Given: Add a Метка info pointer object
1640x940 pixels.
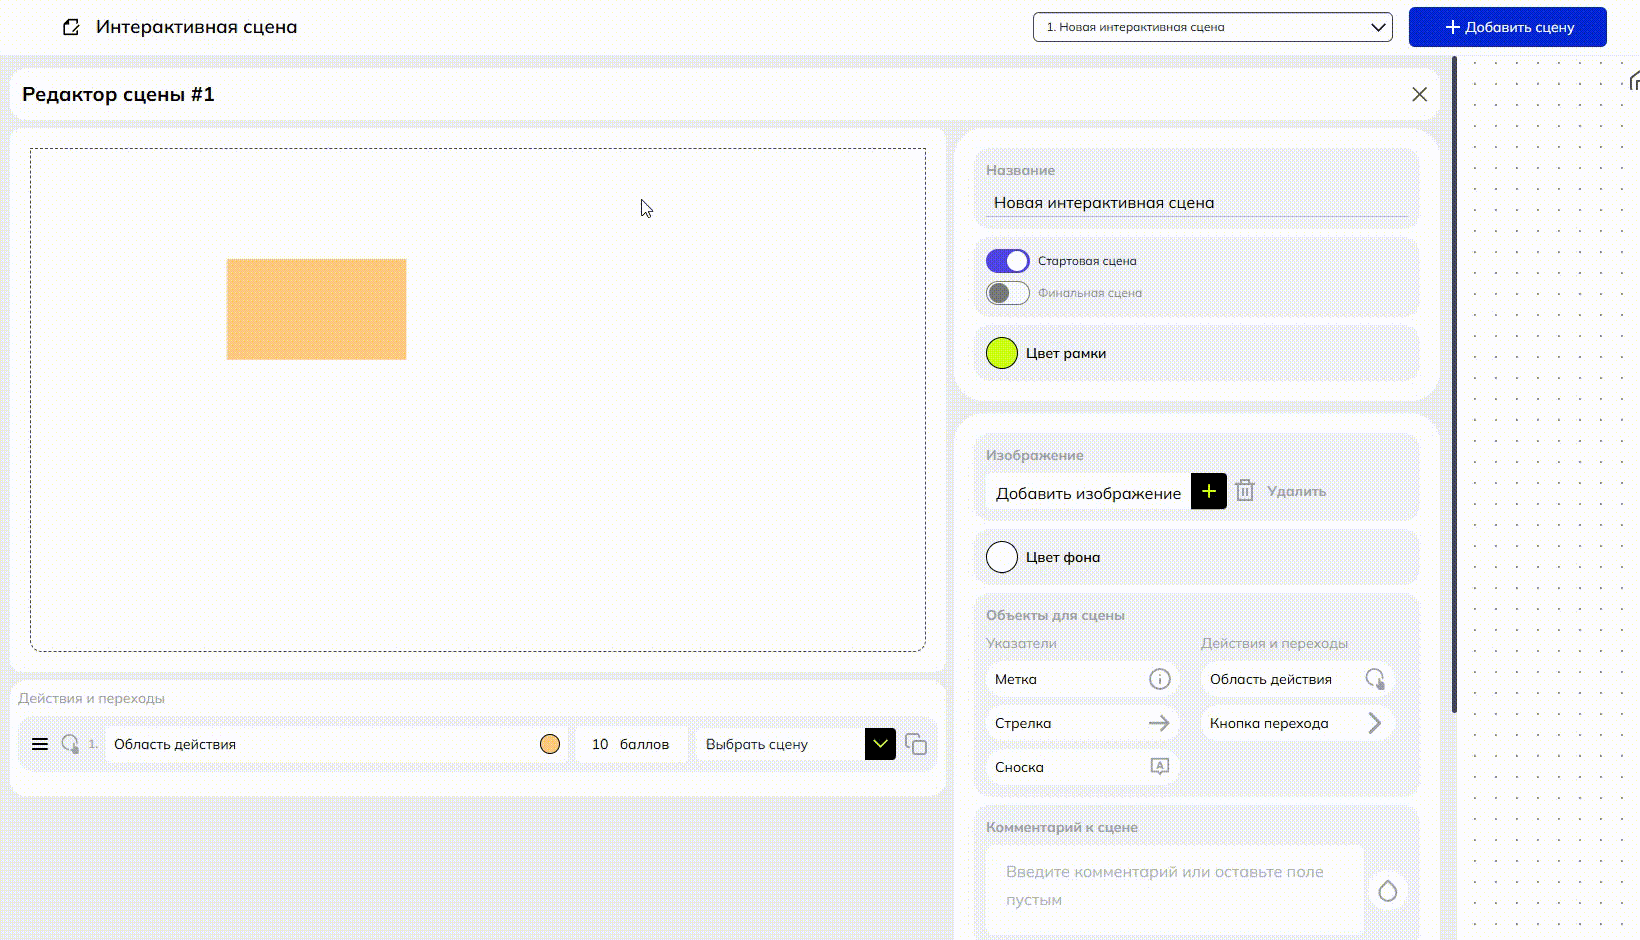Looking at the screenshot, I should 1082,679.
